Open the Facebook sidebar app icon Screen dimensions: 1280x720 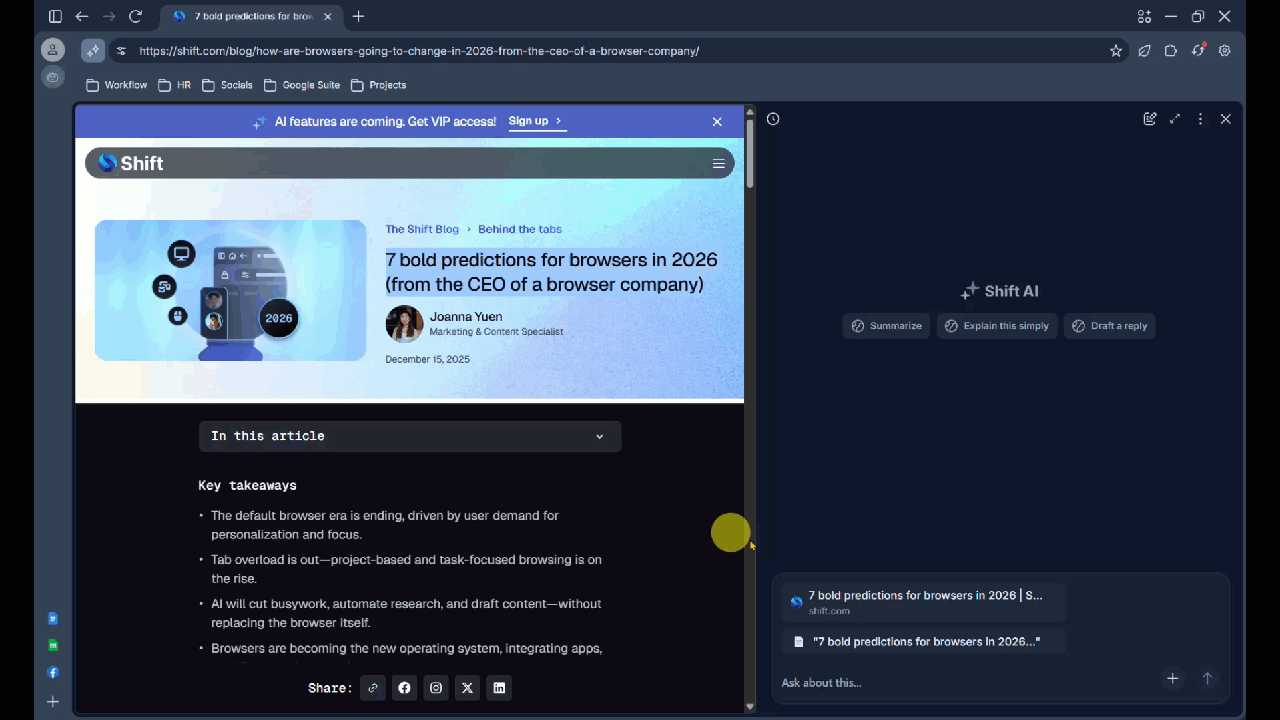tap(53, 673)
